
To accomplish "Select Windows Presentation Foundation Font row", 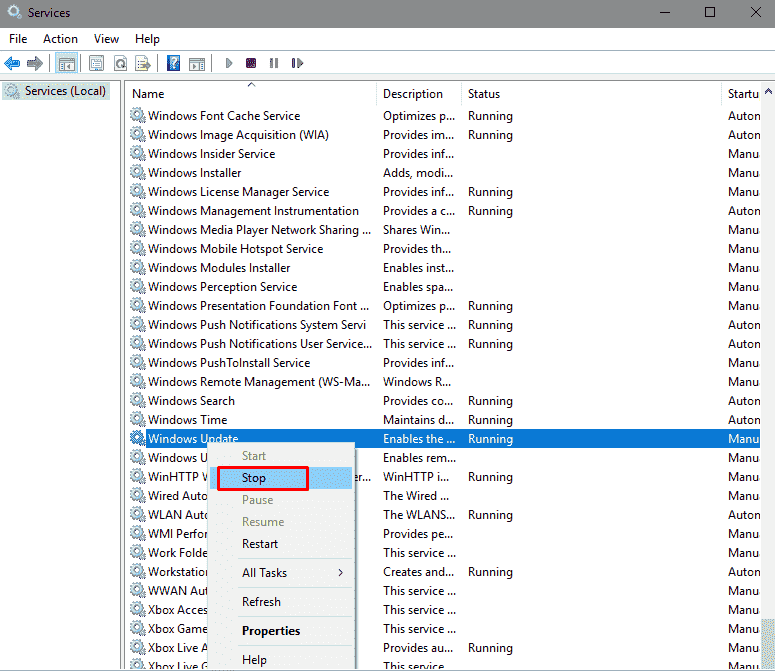I will pos(445,306).
